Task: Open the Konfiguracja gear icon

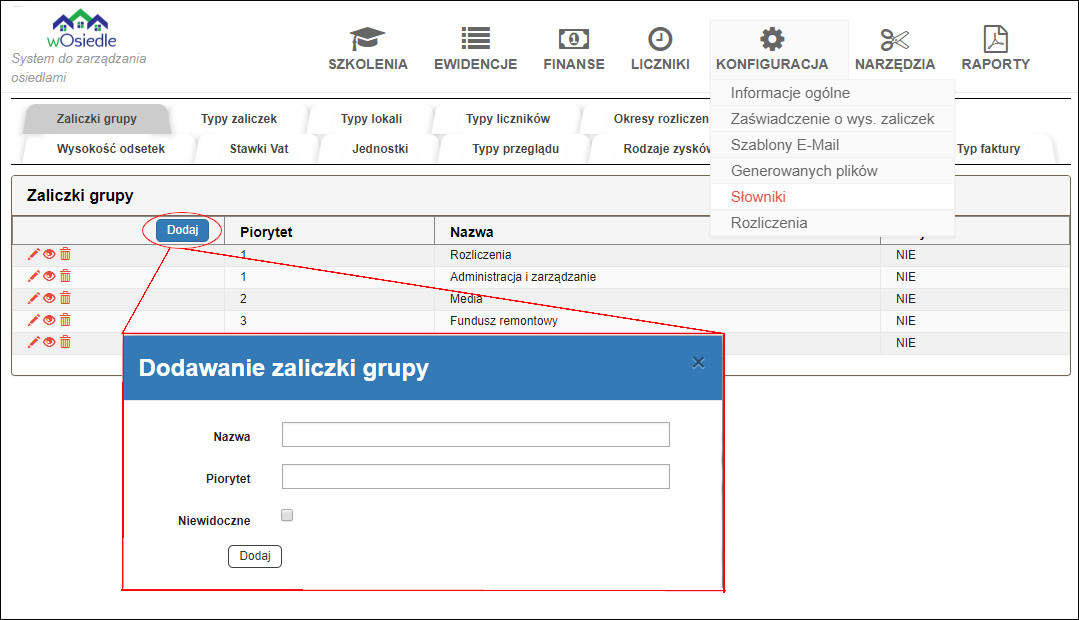Action: pyautogui.click(x=772, y=39)
